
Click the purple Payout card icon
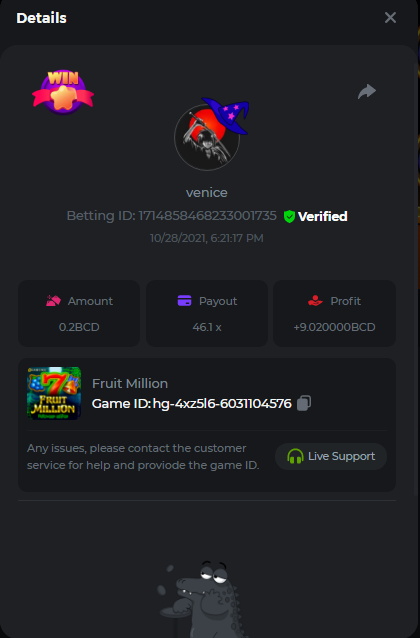(x=184, y=301)
